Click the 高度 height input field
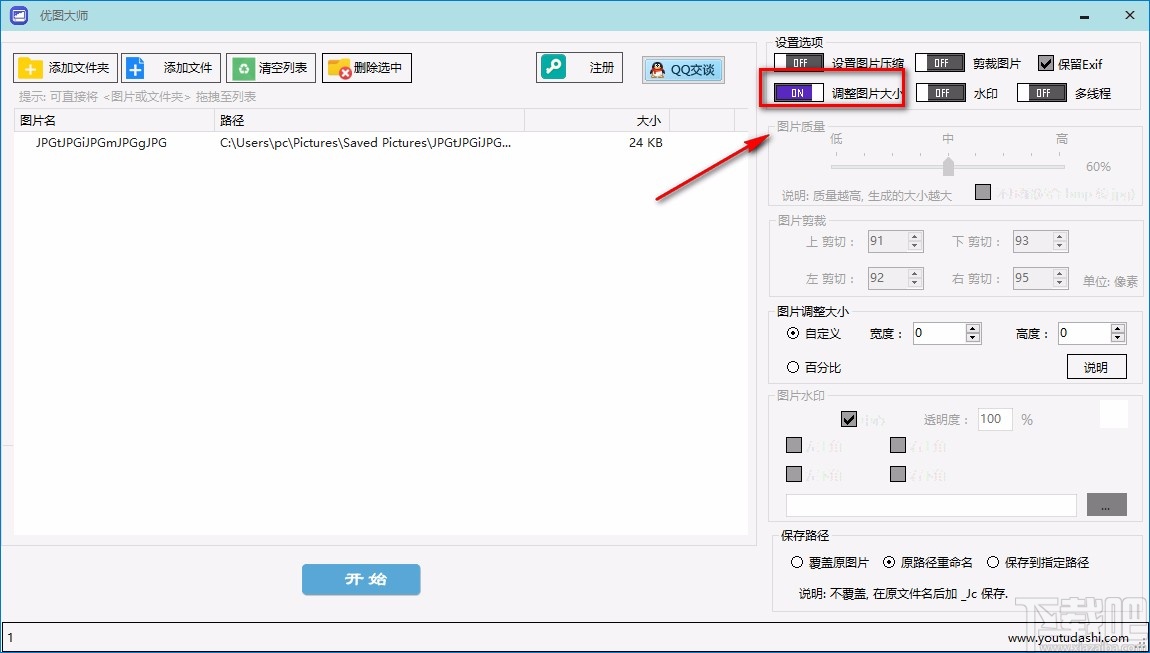This screenshot has height=653, width=1150. coord(1084,333)
